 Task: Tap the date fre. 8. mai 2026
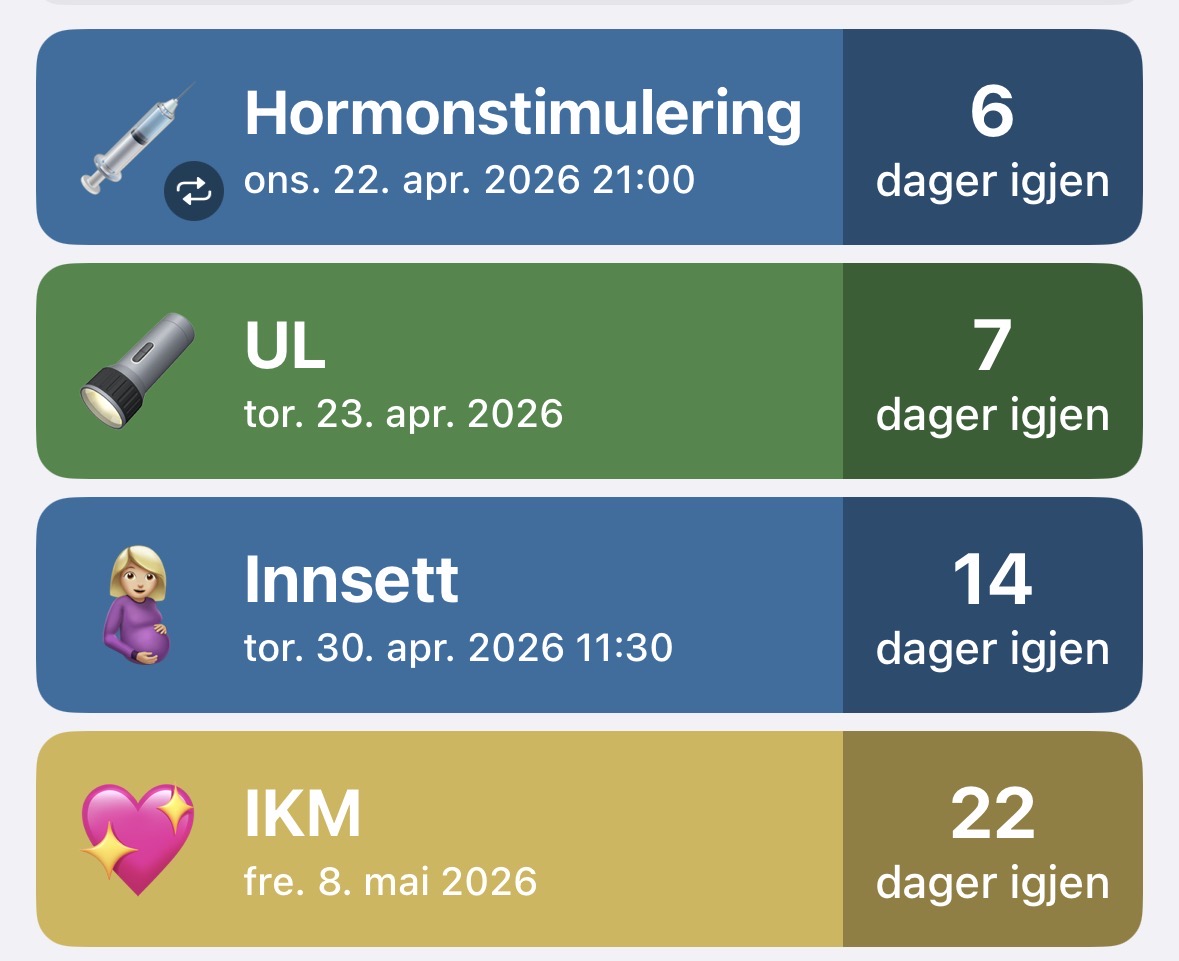tap(390, 882)
